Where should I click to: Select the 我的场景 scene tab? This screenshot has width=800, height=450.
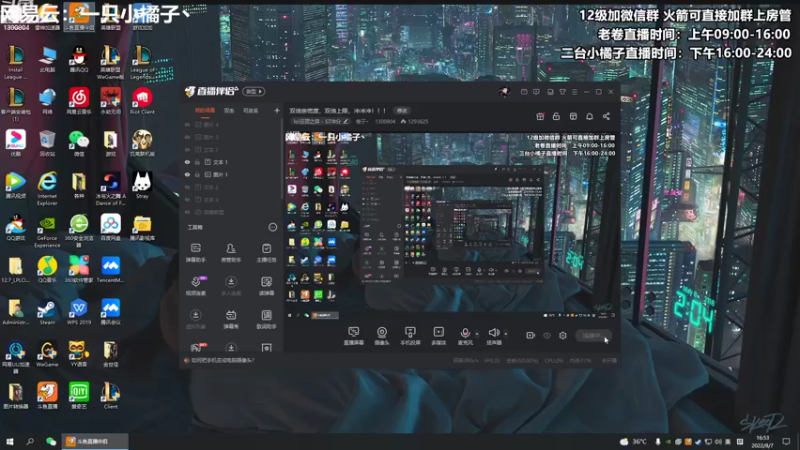(x=205, y=111)
